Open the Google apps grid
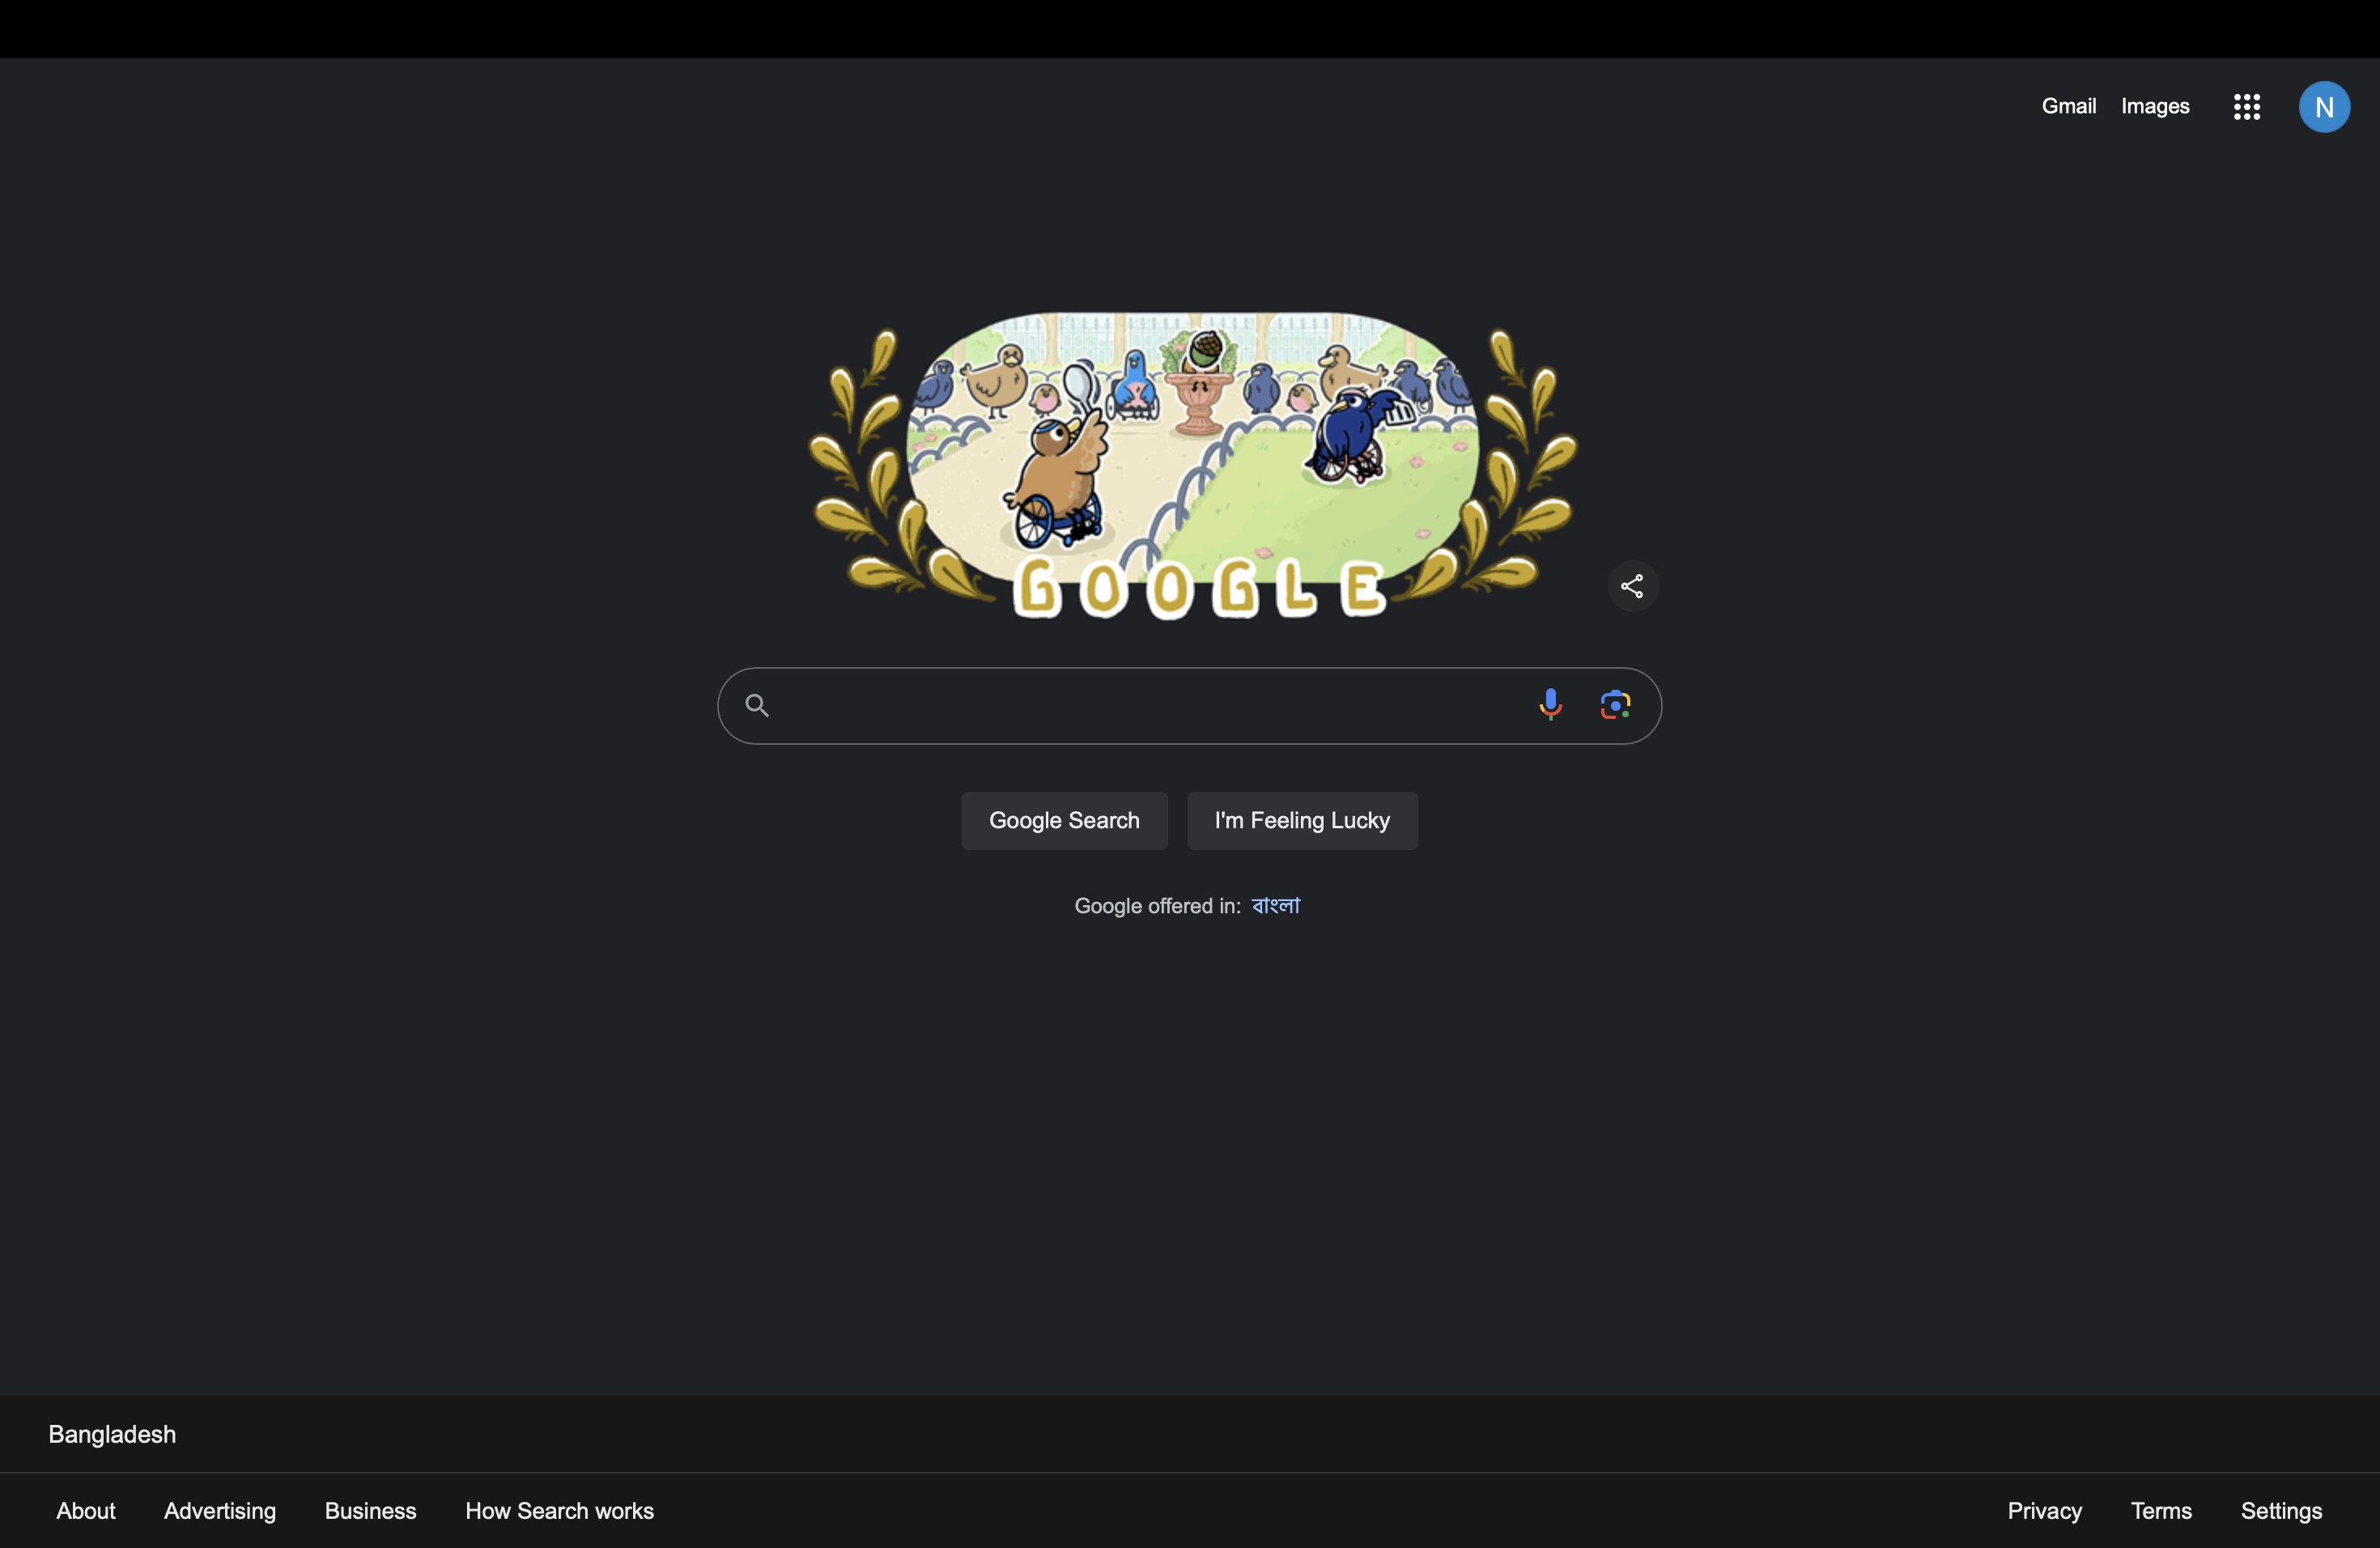The image size is (2380, 1548). 2246,107
